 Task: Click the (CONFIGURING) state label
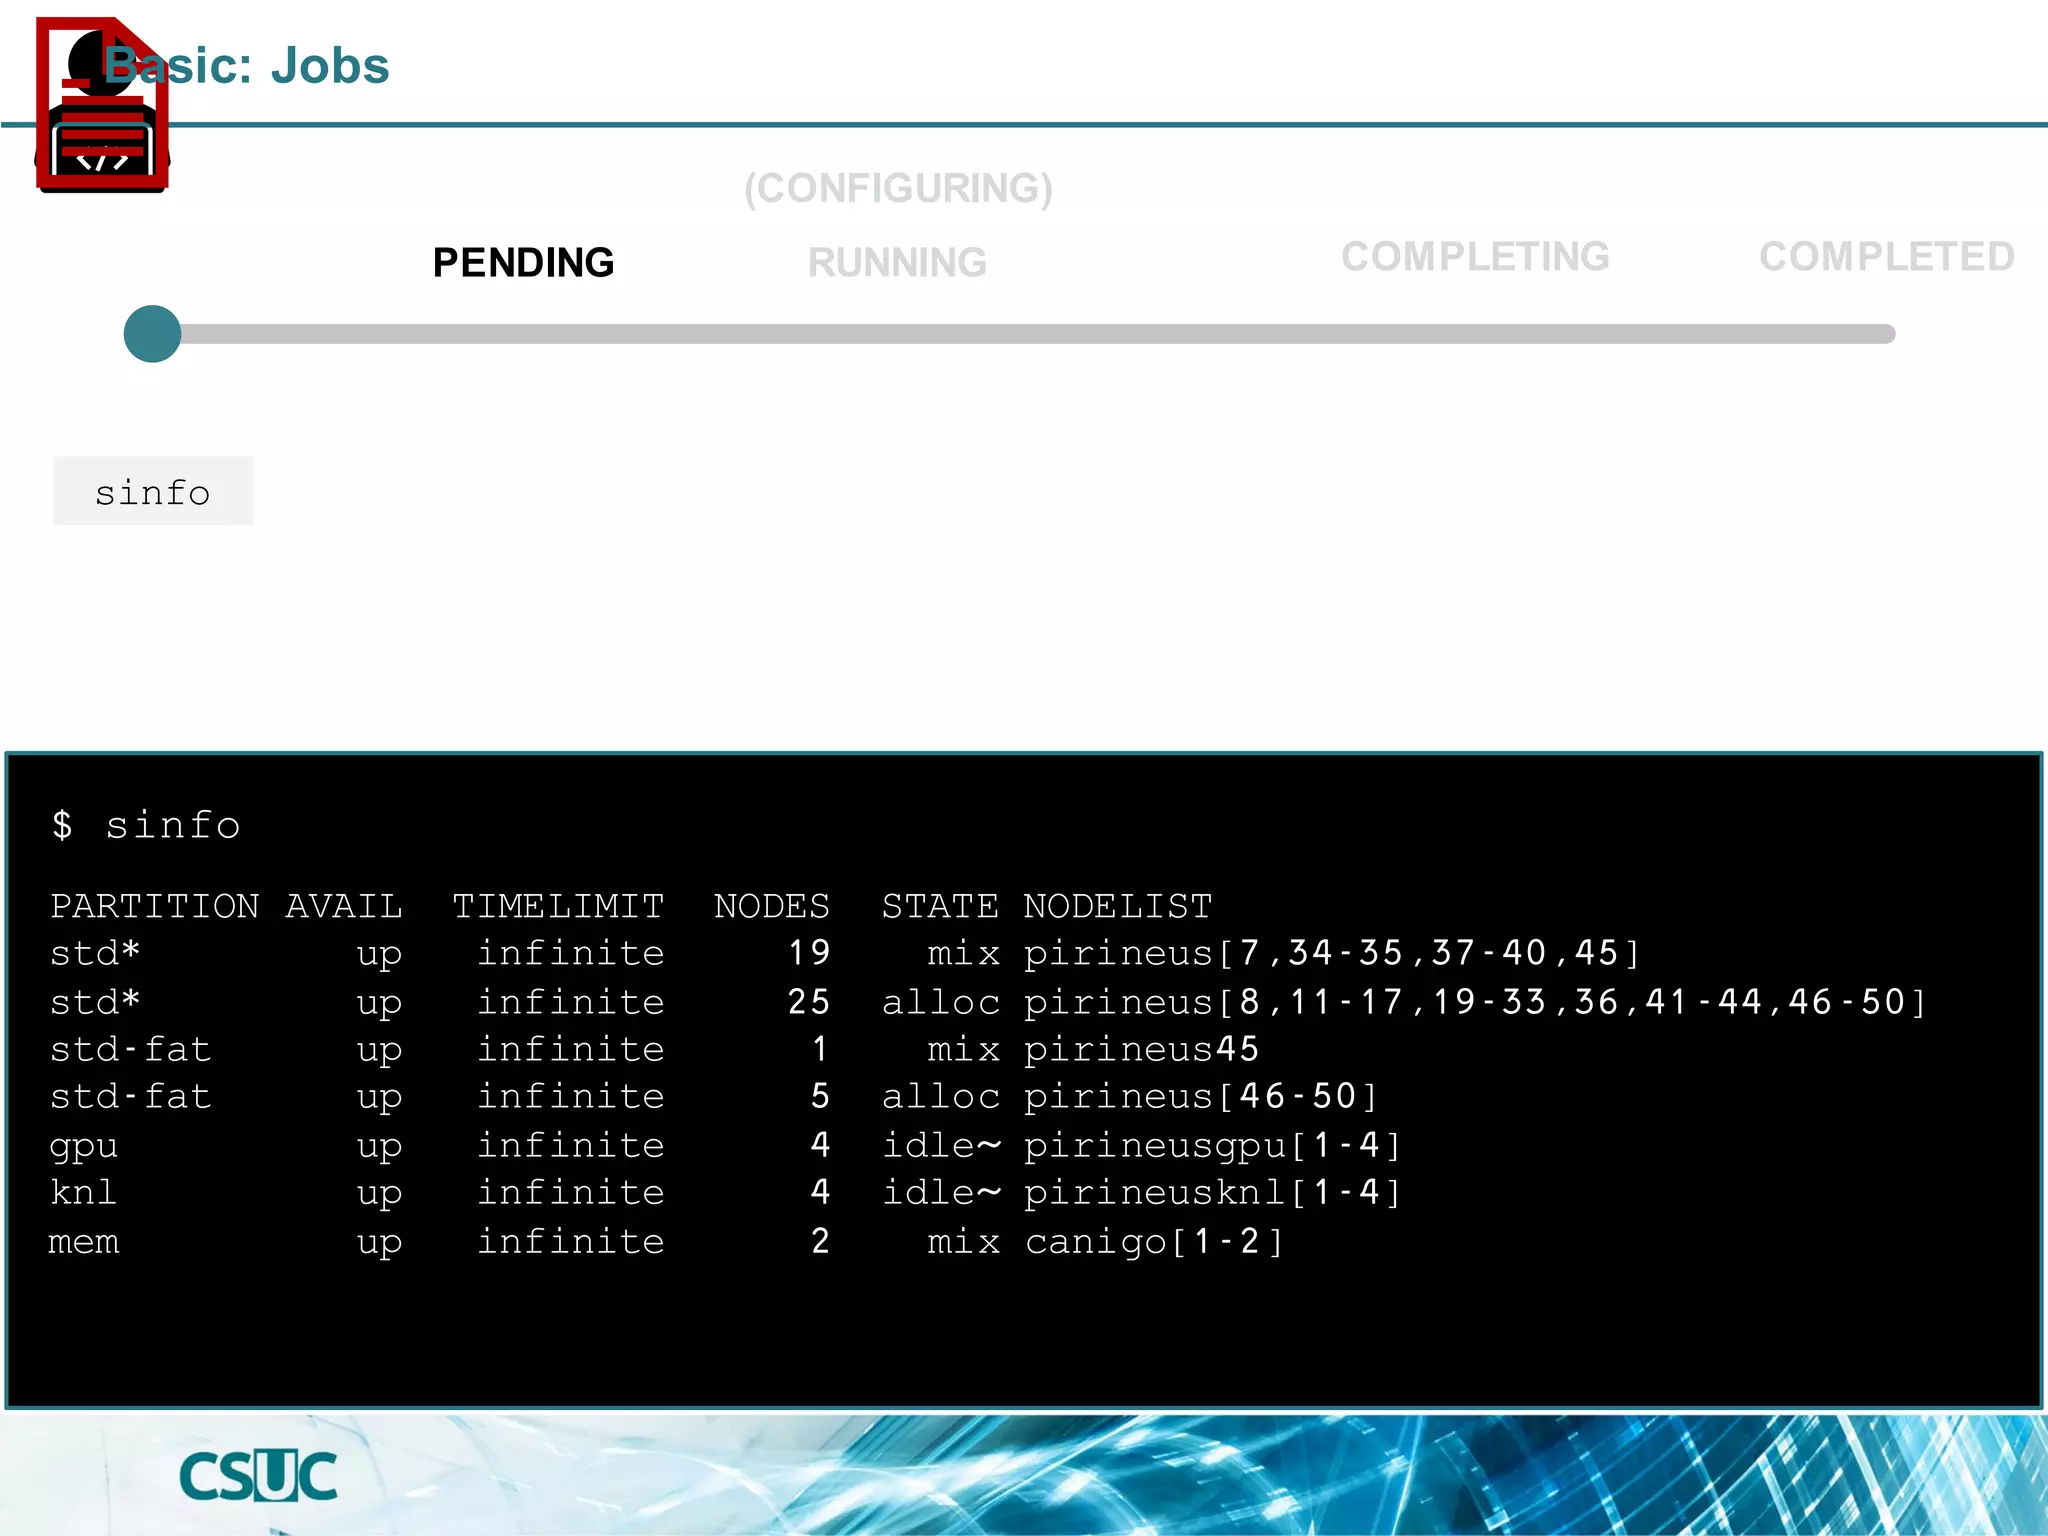[x=898, y=188]
